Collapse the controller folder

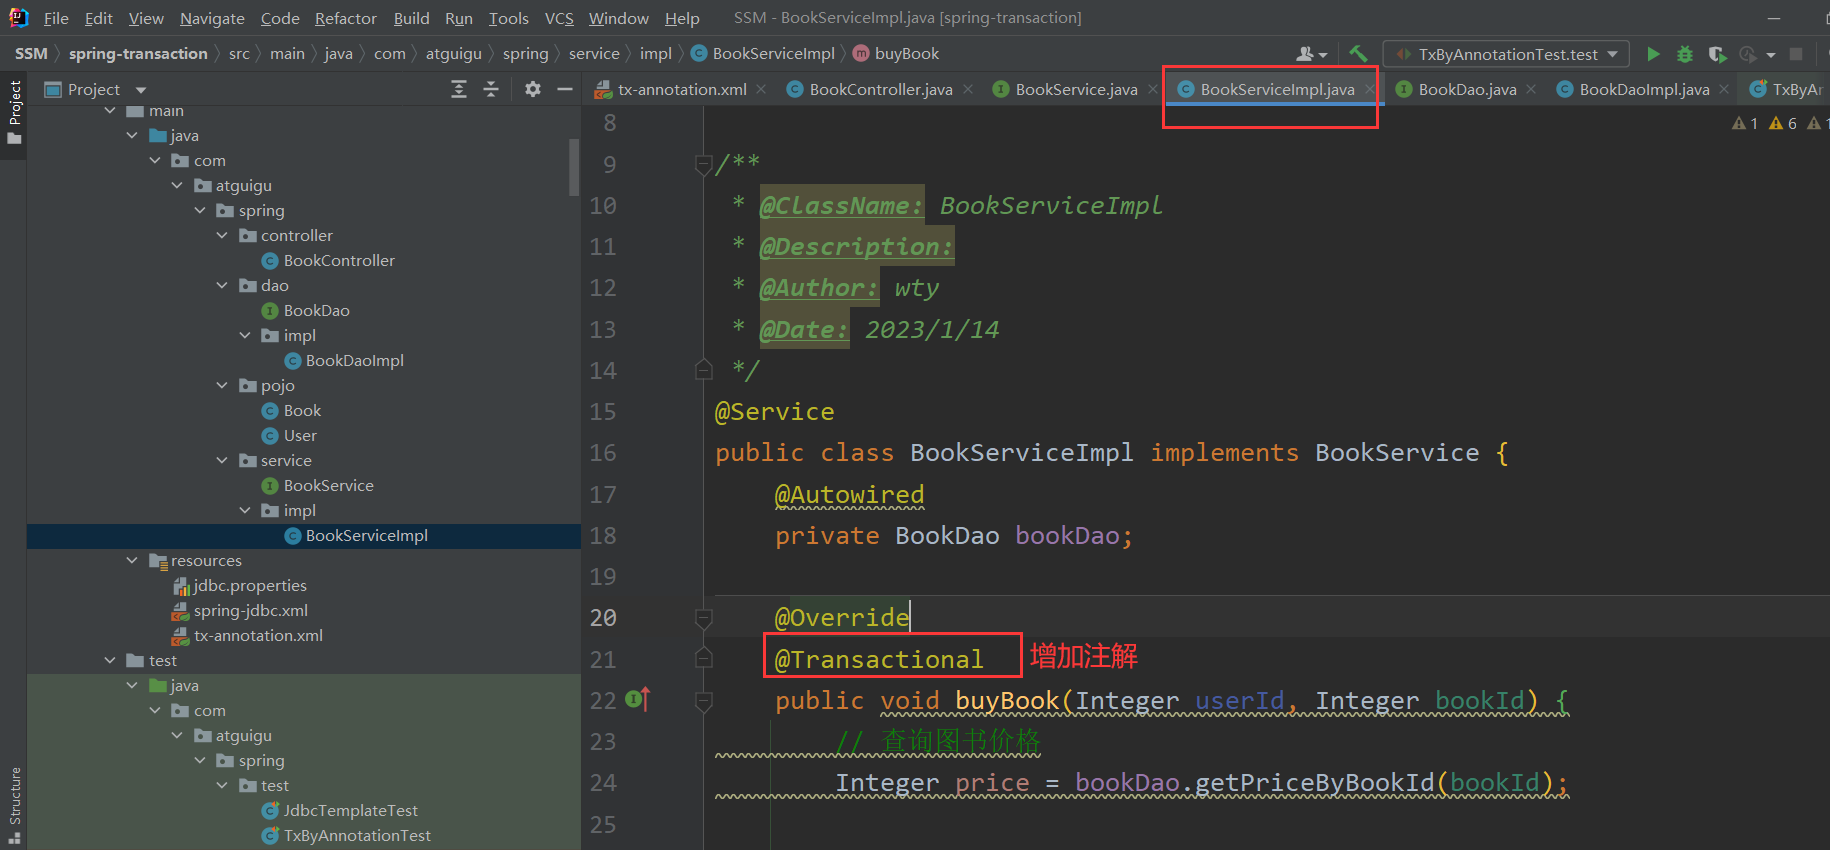click(x=222, y=235)
